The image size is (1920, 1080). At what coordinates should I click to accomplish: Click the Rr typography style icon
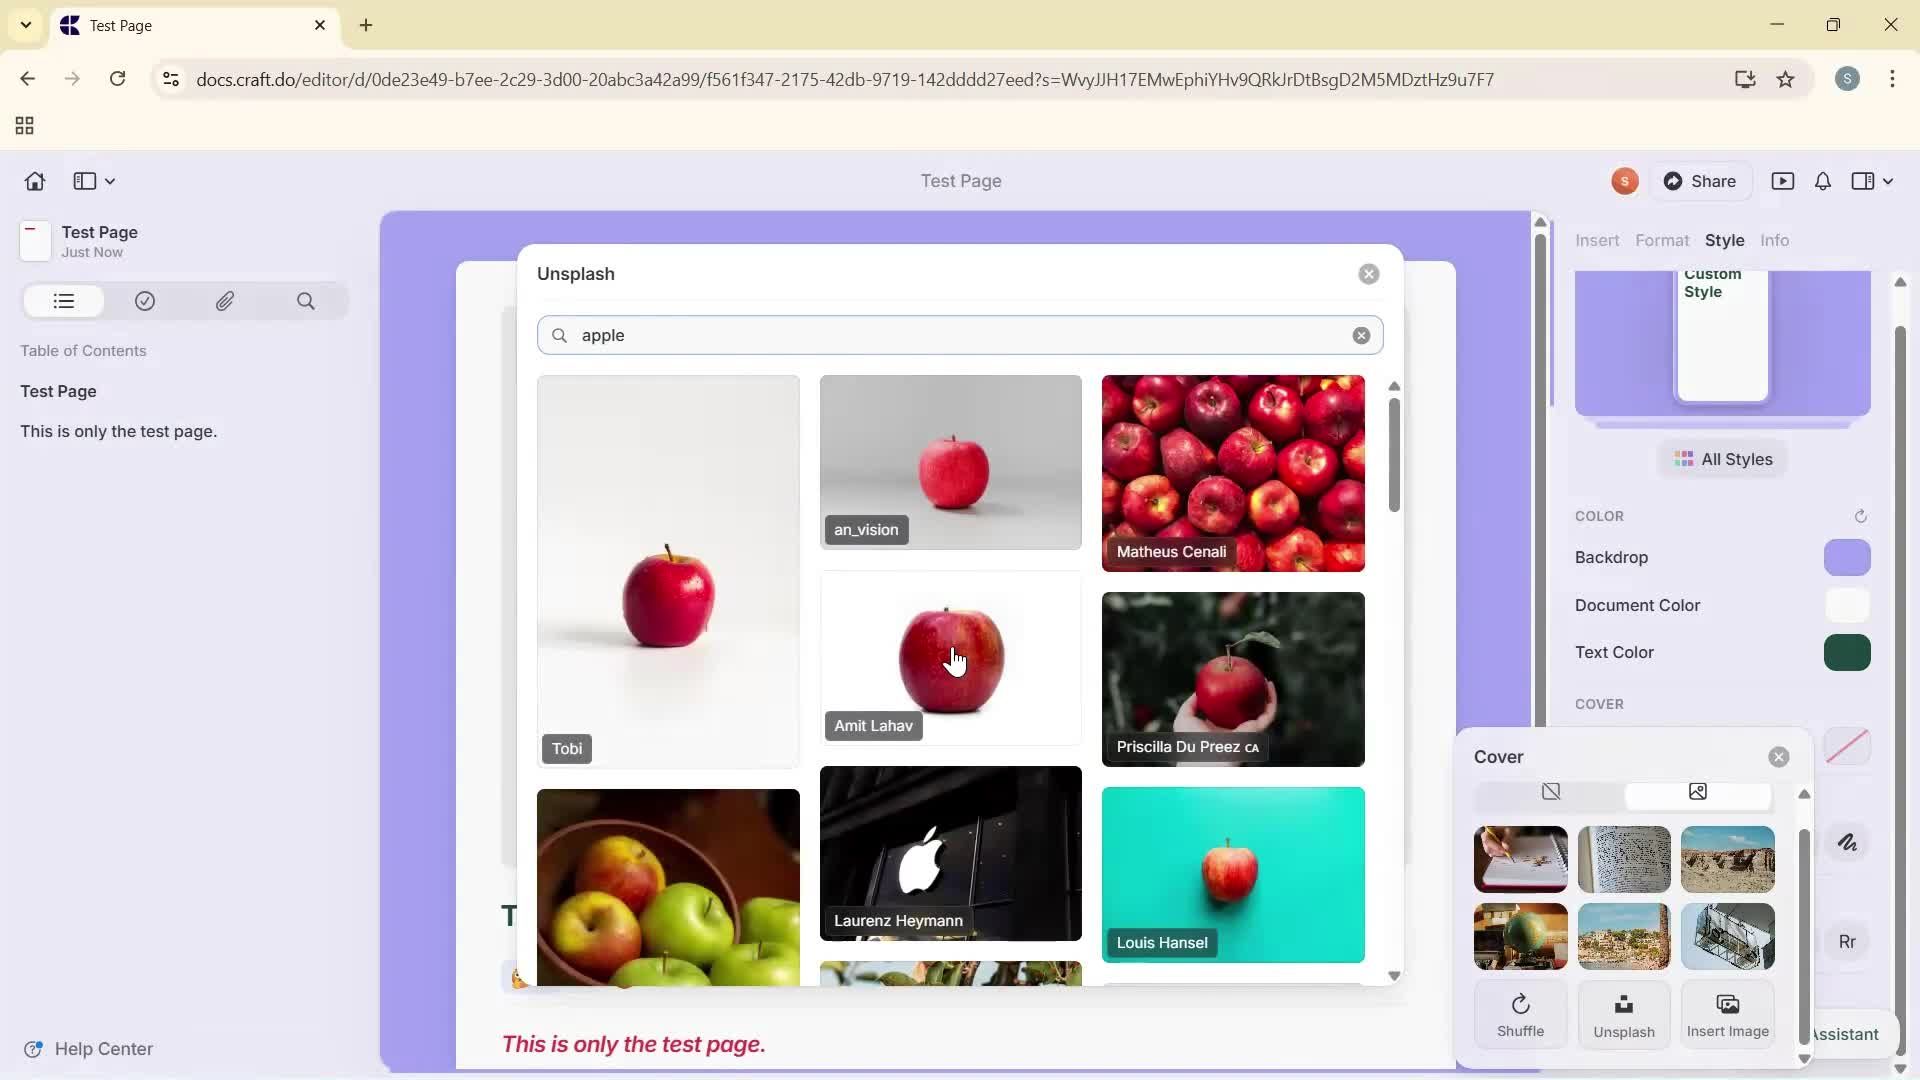(x=1848, y=941)
